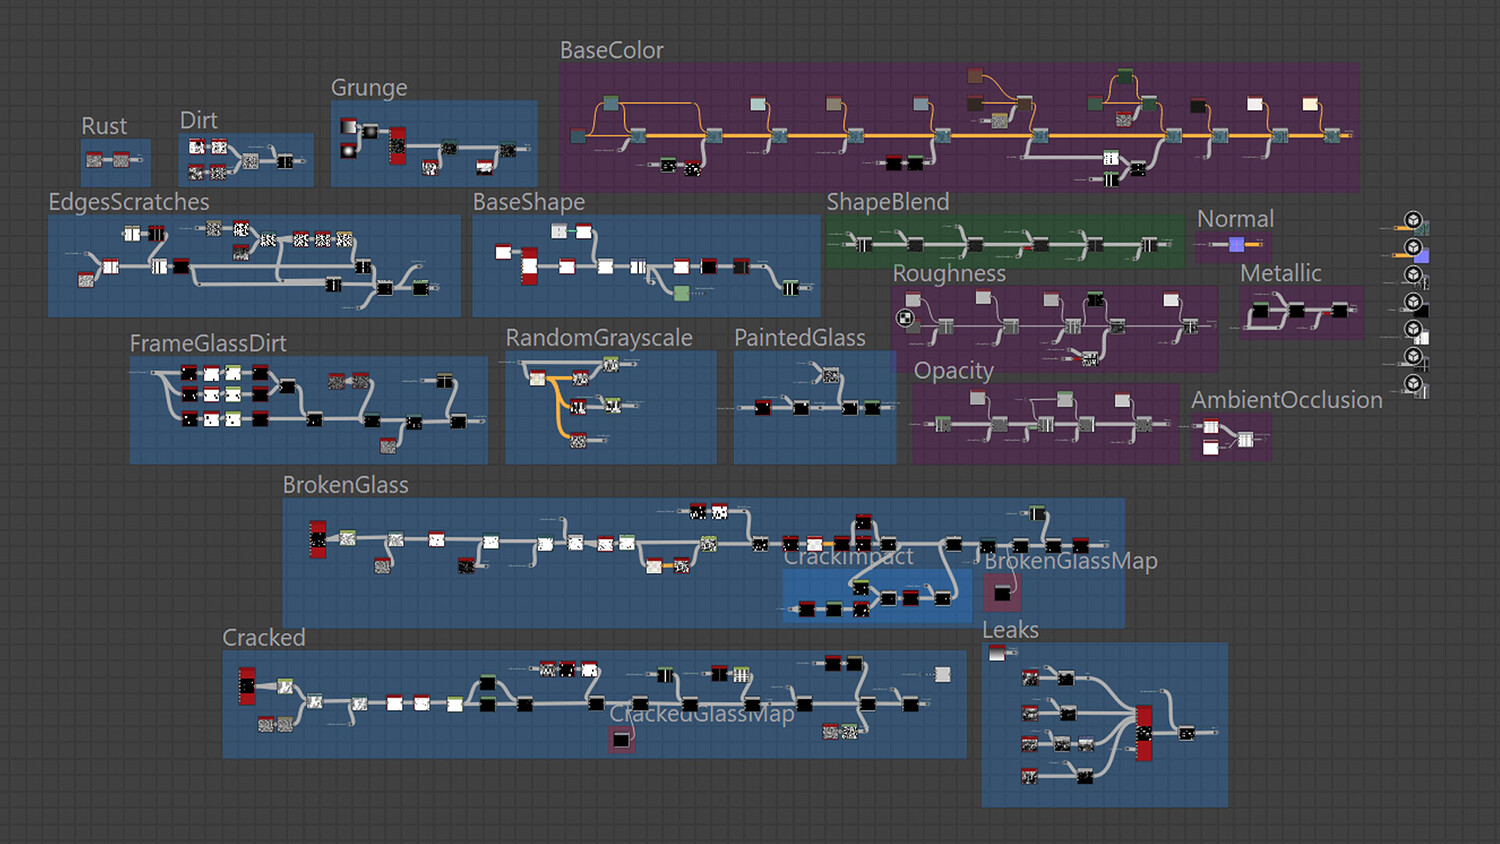Image resolution: width=1500 pixels, height=844 pixels.
Task: Select the last node in the Leaks frame
Action: [1186, 733]
